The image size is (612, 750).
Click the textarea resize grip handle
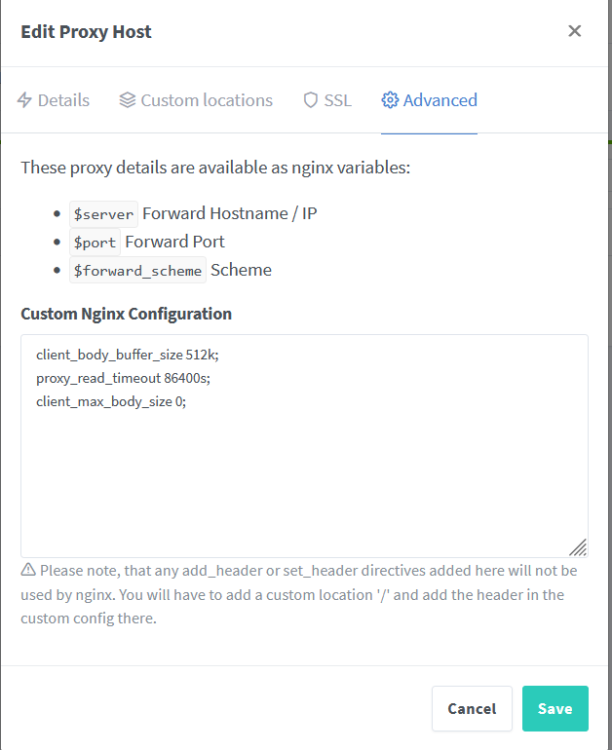click(x=578, y=547)
